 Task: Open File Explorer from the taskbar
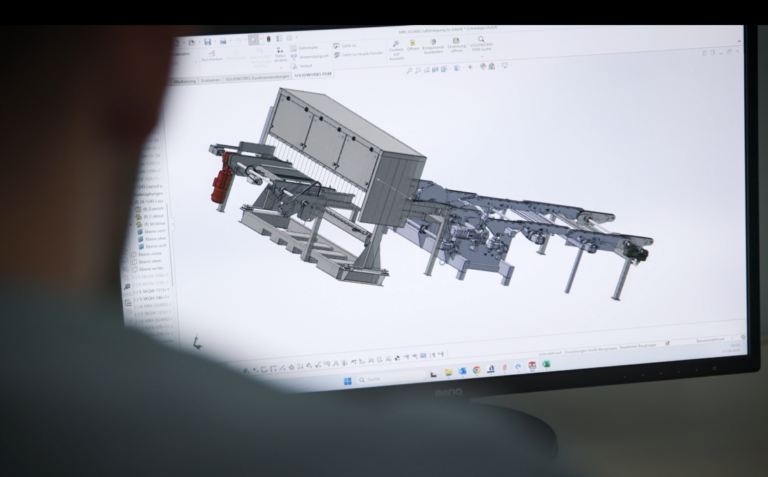(449, 371)
